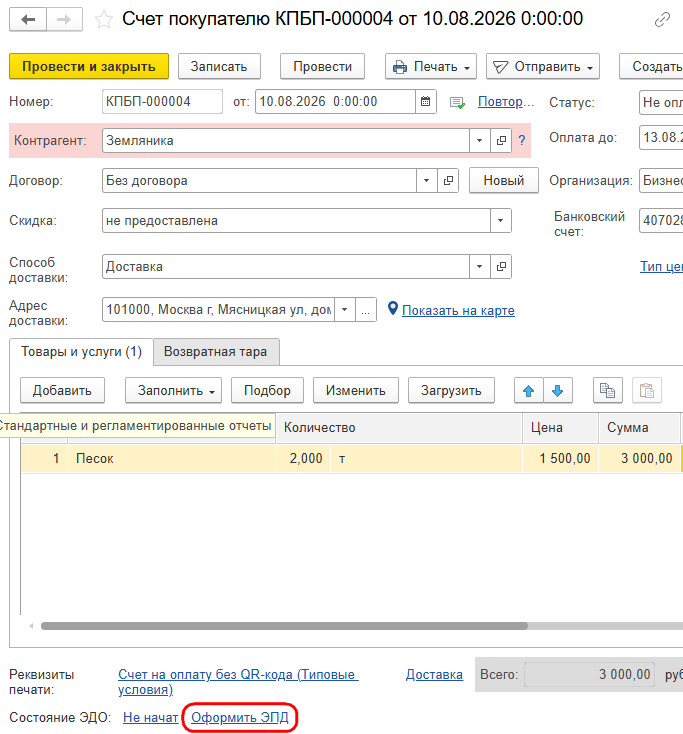This screenshot has height=734, width=683.
Task: Click the Организация field
Action: coord(661,180)
